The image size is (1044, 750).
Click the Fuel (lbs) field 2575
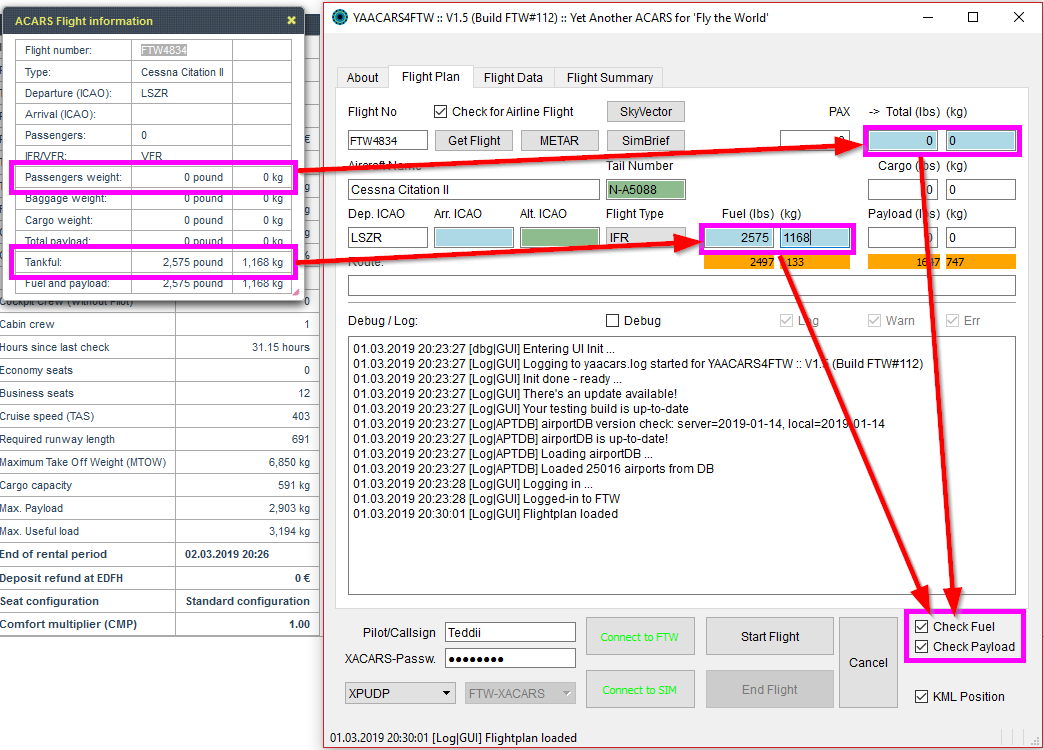click(739, 238)
